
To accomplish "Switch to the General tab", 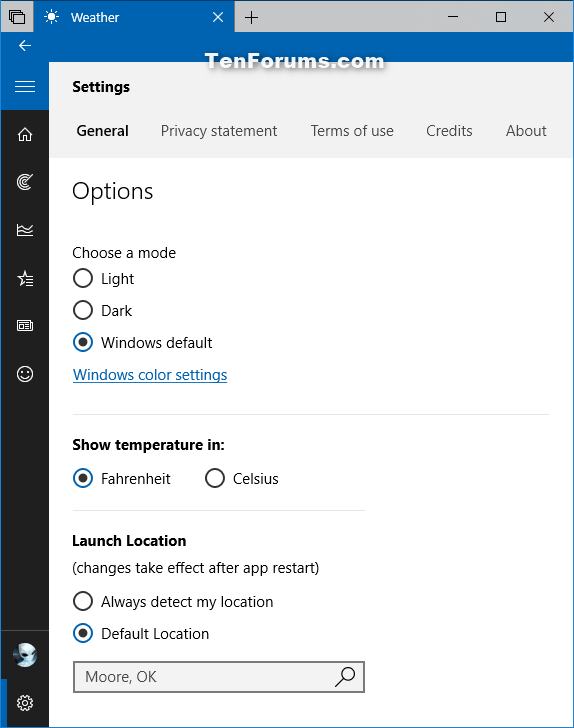I will (x=102, y=131).
